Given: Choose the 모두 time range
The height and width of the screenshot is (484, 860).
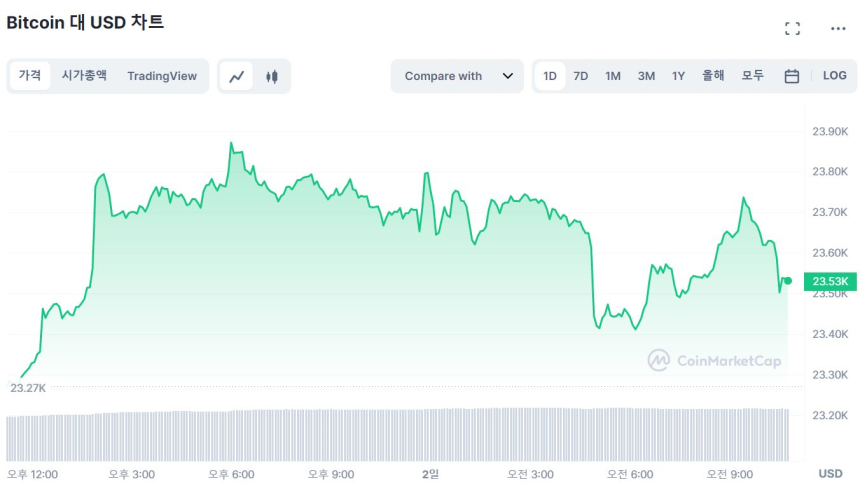Looking at the screenshot, I should pyautogui.click(x=753, y=76).
